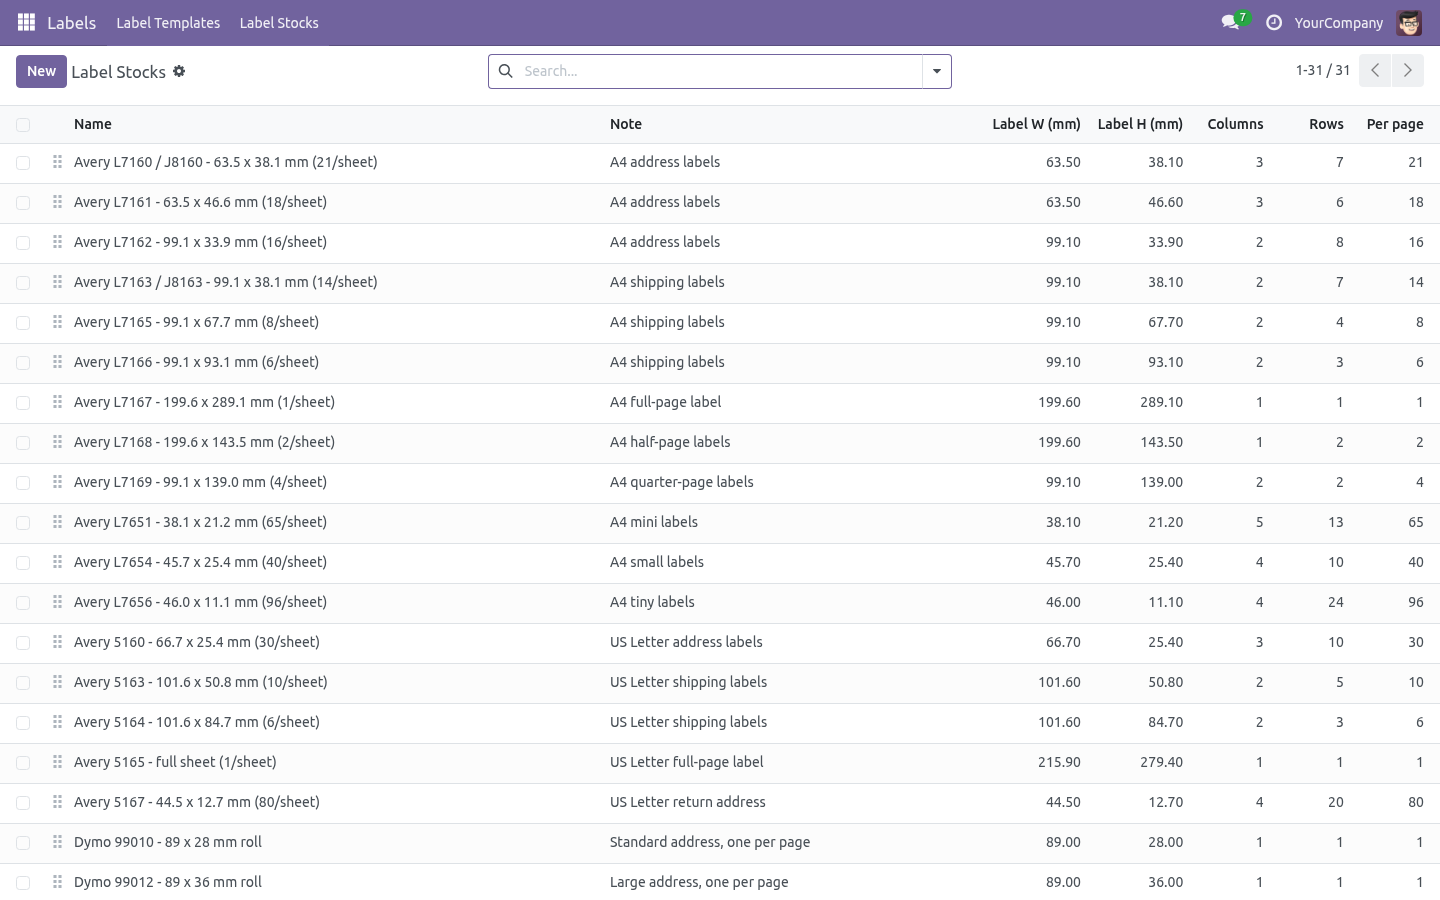Expand the search options dropdown arrow
Viewport: 1440px width, 900px height.
(937, 71)
